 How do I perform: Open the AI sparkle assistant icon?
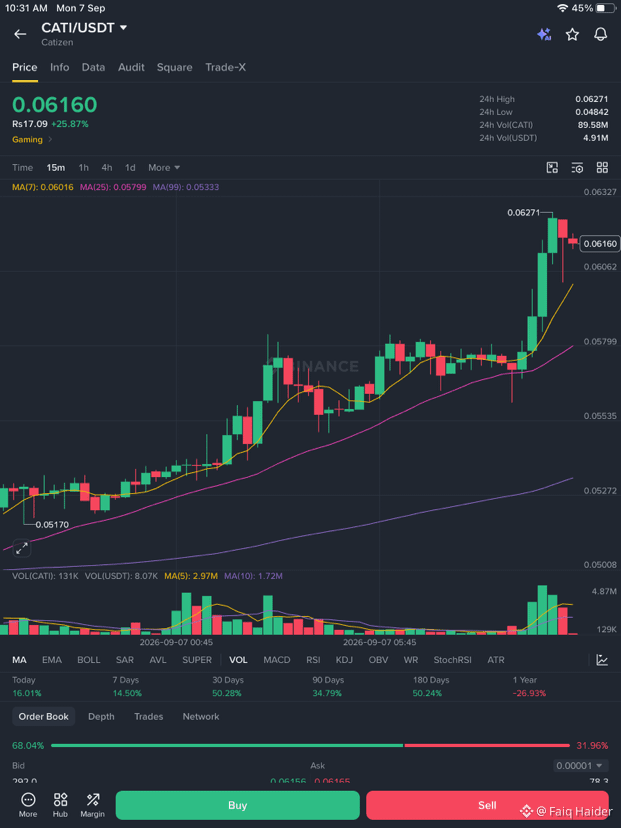tap(544, 34)
